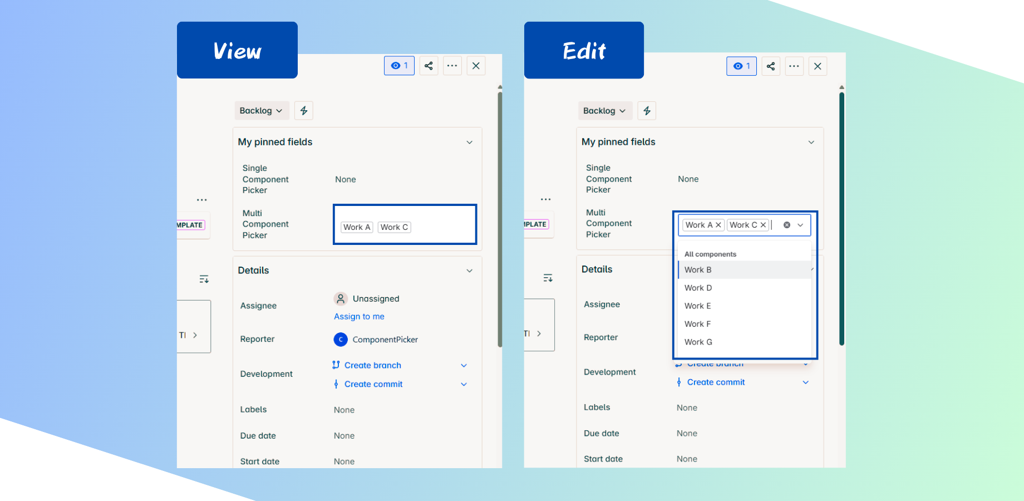Open the Backlog status dropdown in View panel
The image size is (1024, 501).
(261, 111)
